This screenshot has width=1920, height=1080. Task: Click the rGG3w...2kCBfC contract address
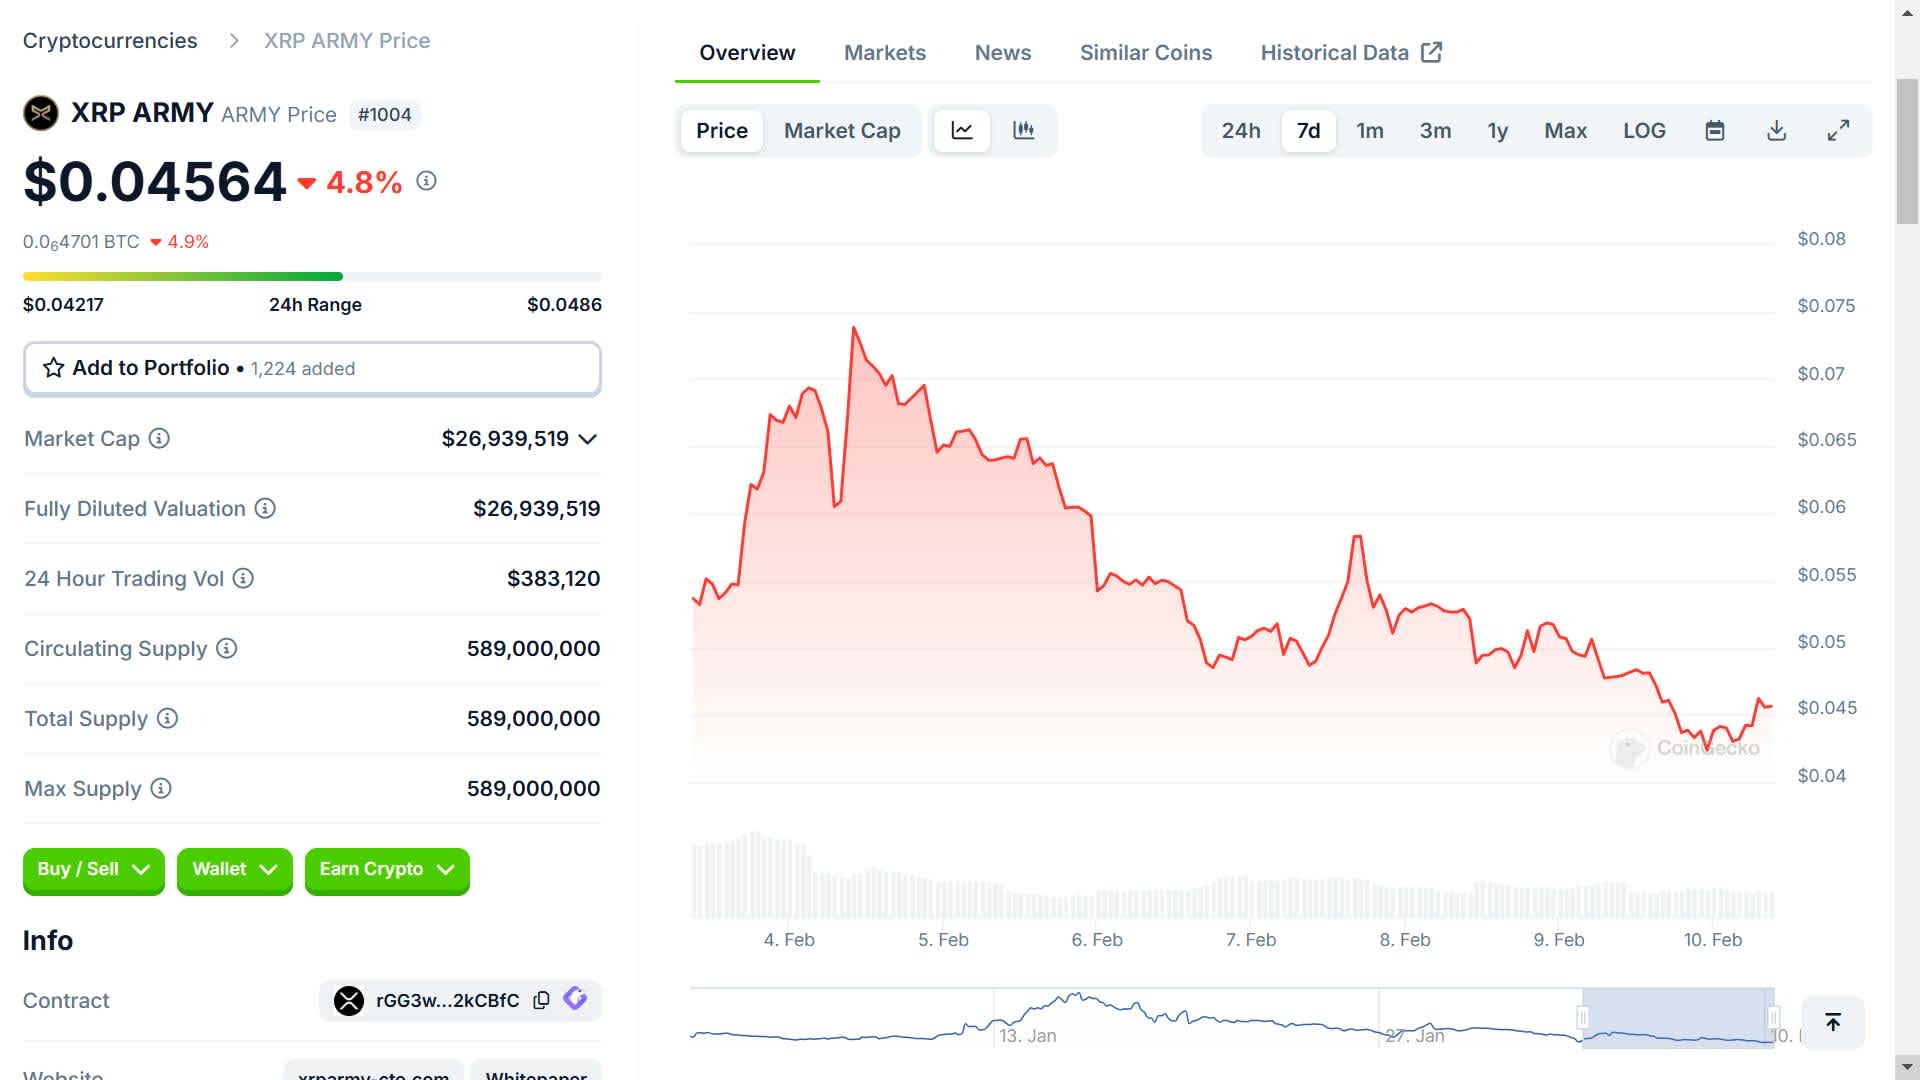pos(447,1000)
